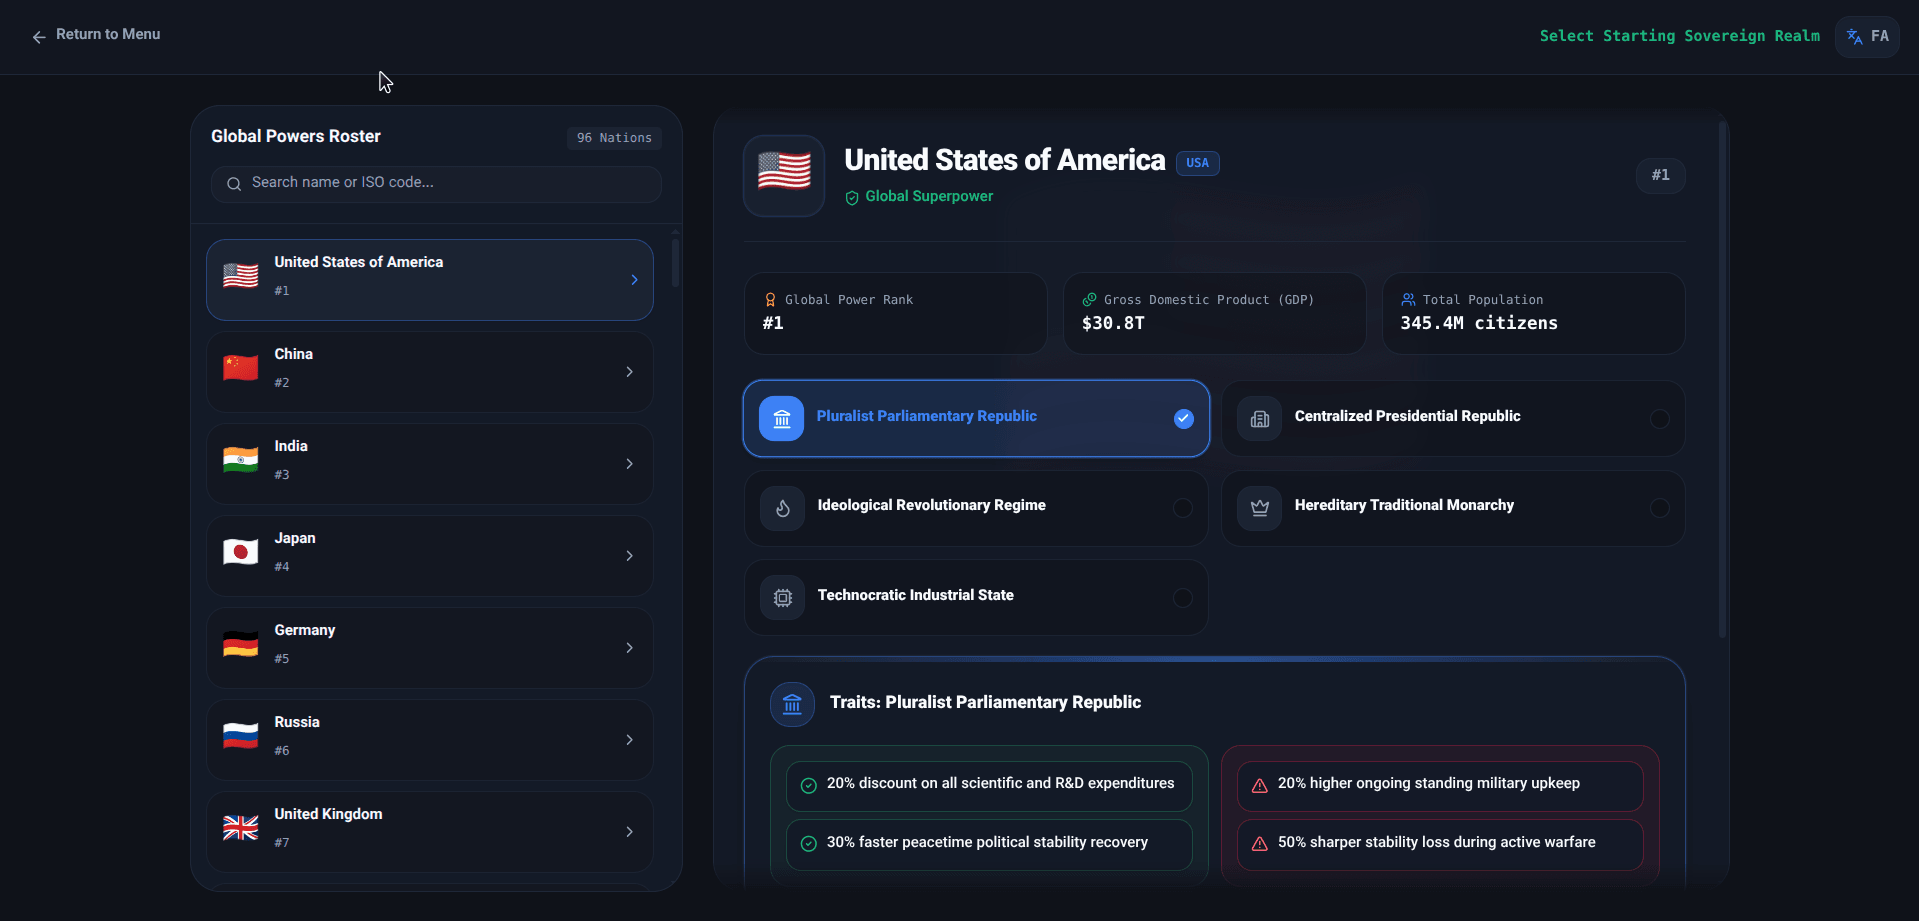Open the Japan row chevron
The width and height of the screenshot is (1919, 921).
point(629,556)
